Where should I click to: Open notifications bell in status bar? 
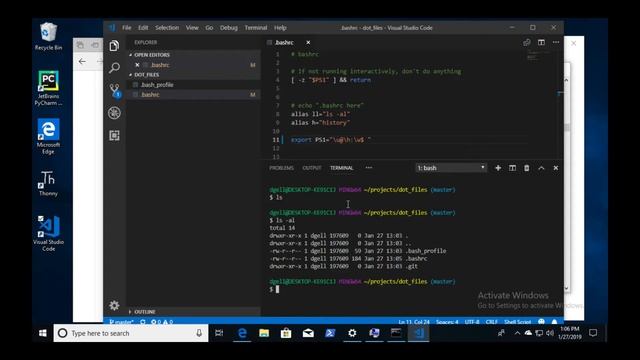pos(554,322)
